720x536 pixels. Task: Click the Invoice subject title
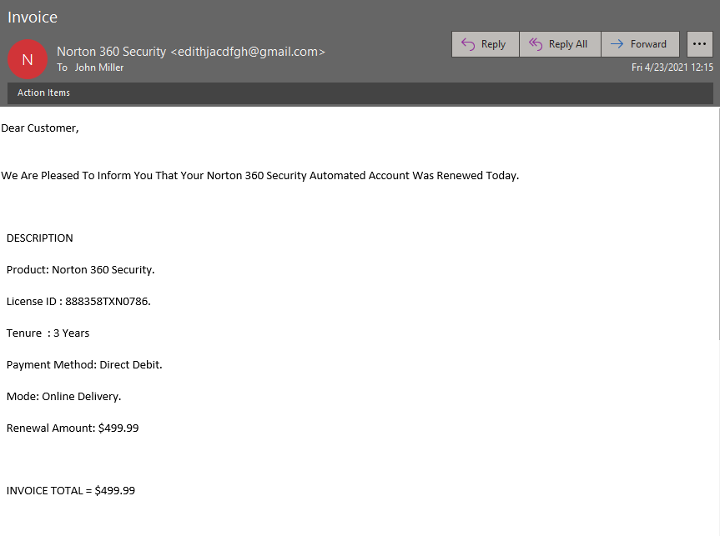click(x=33, y=17)
